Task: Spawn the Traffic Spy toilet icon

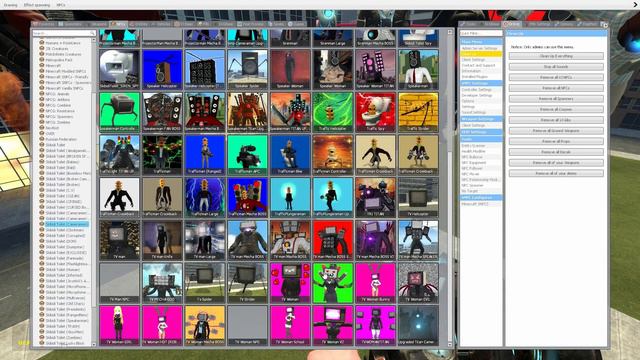Action: pos(376,112)
